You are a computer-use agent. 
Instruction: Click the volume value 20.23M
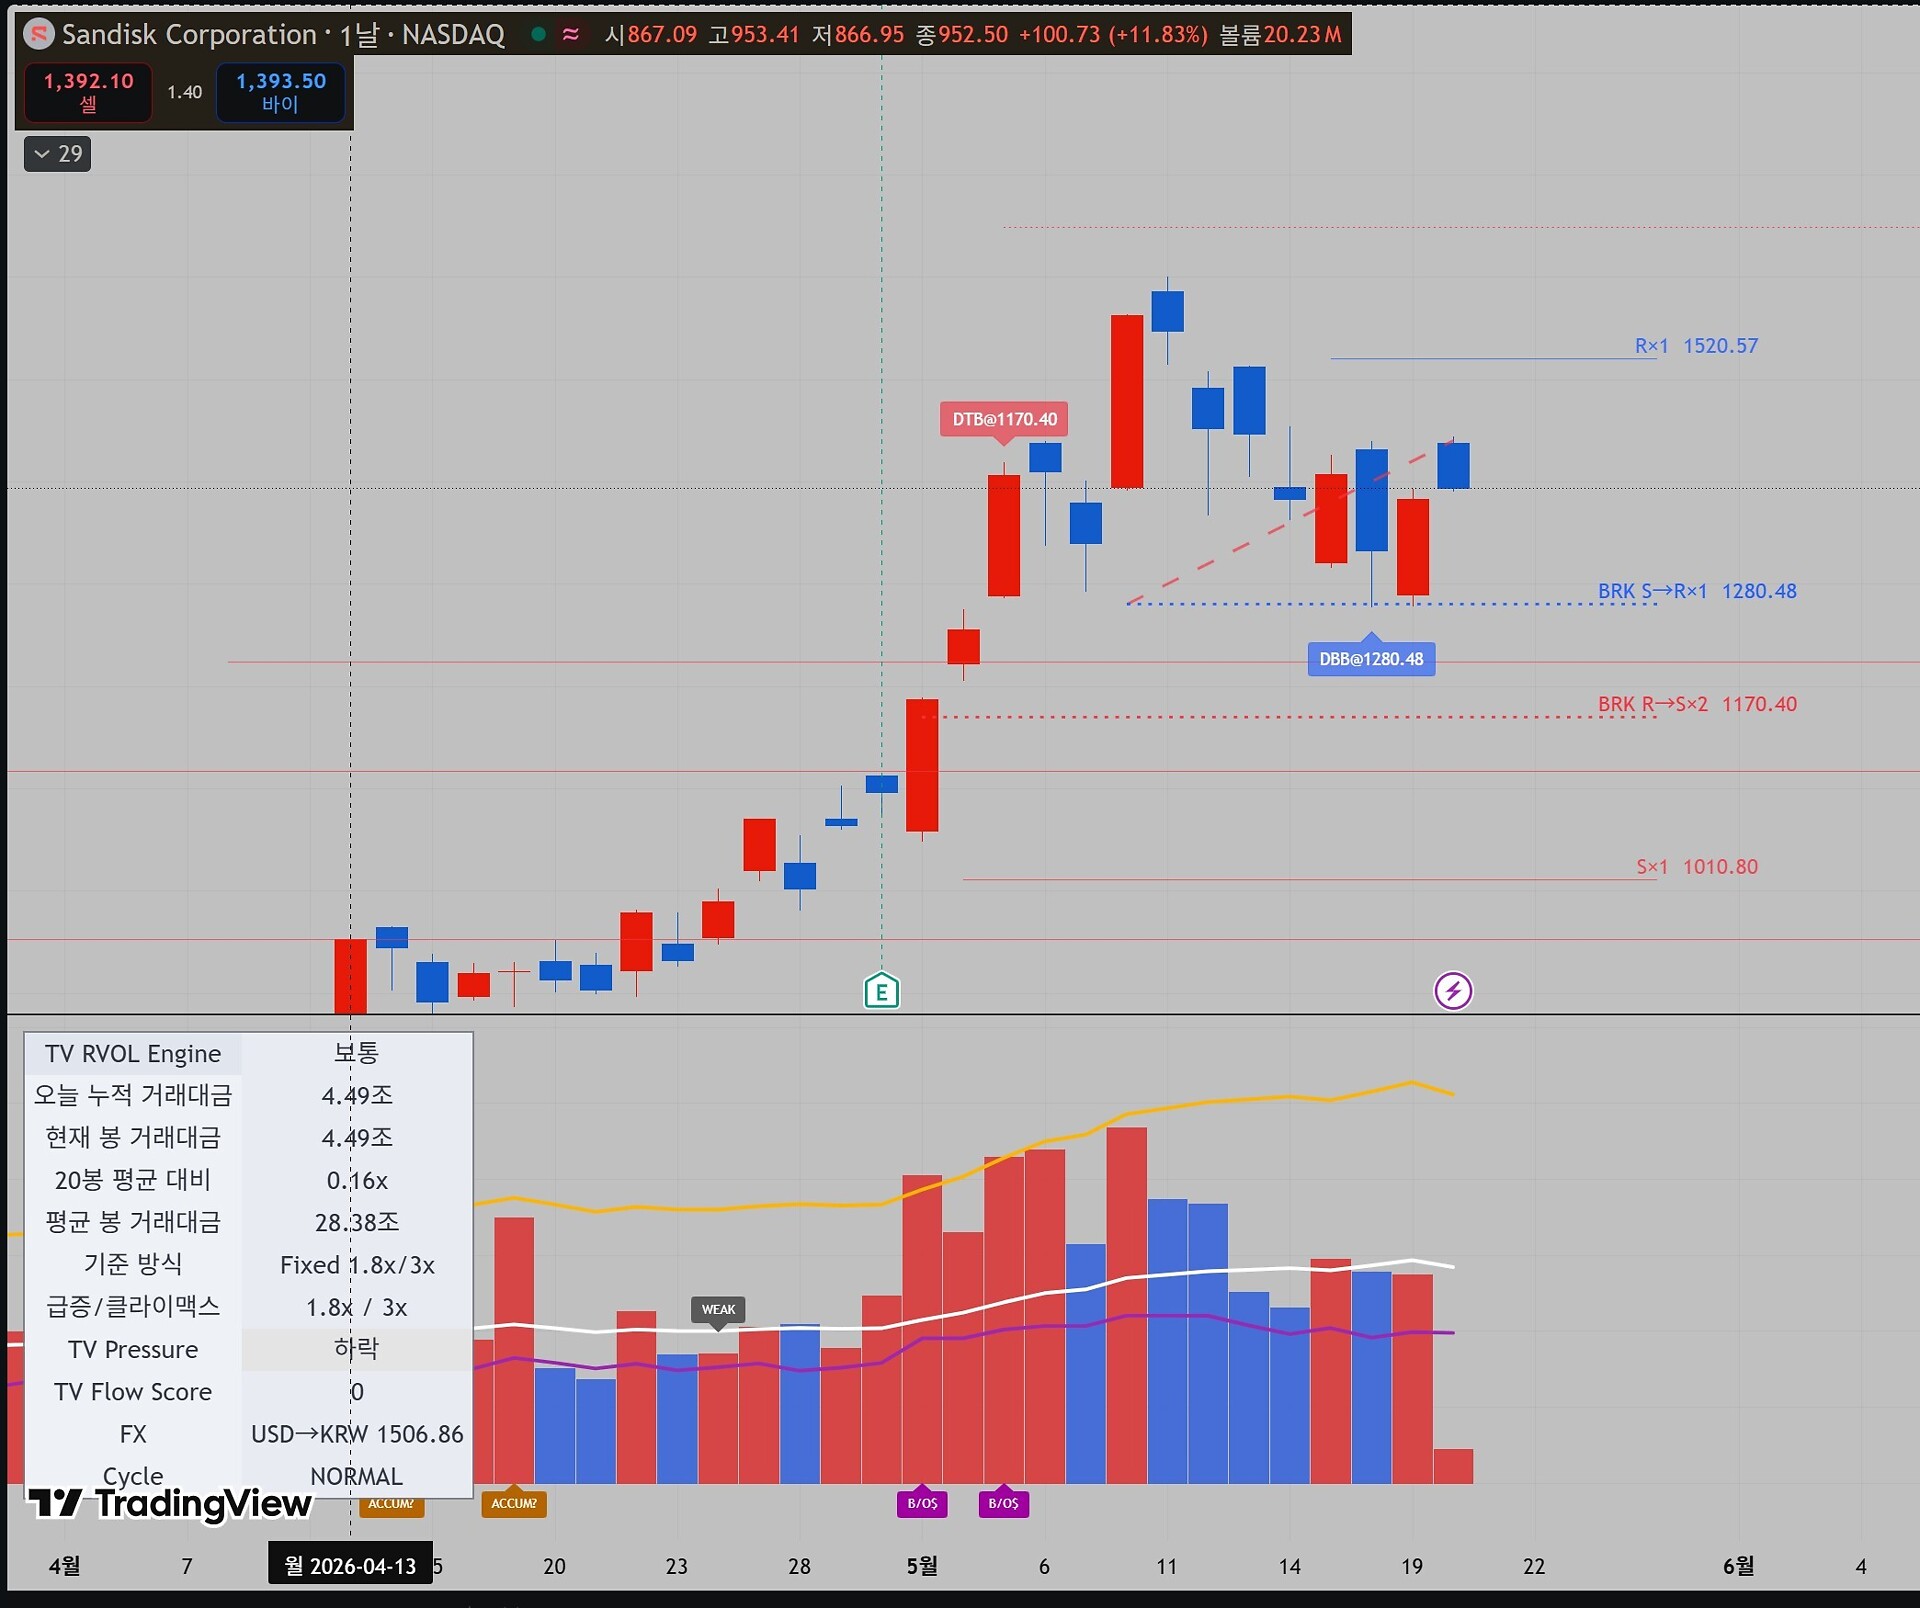[x=1303, y=35]
